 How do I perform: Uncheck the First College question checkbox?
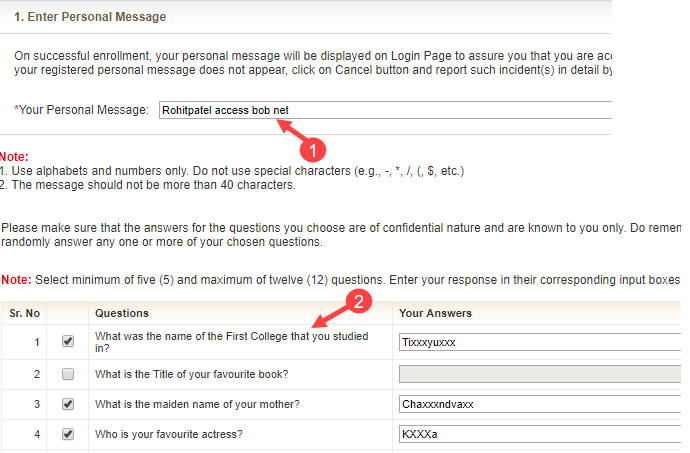(68, 341)
